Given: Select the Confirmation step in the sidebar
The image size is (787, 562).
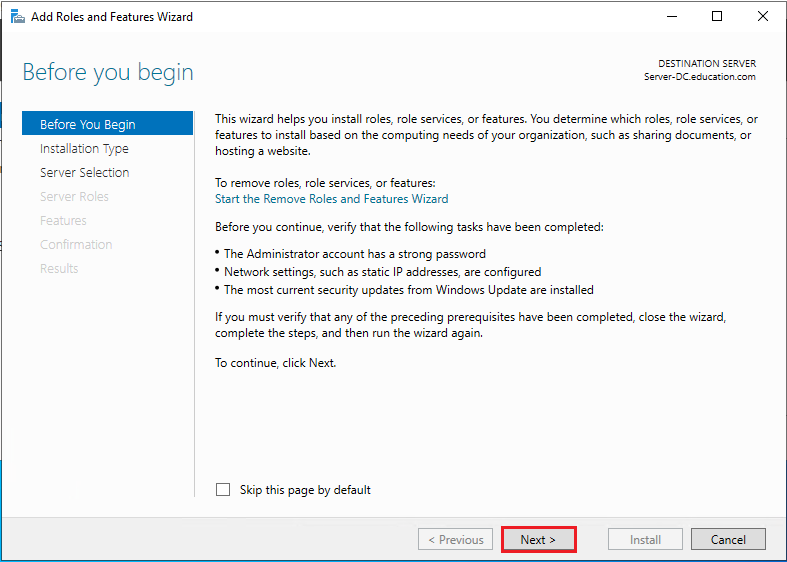Looking at the screenshot, I should (76, 245).
